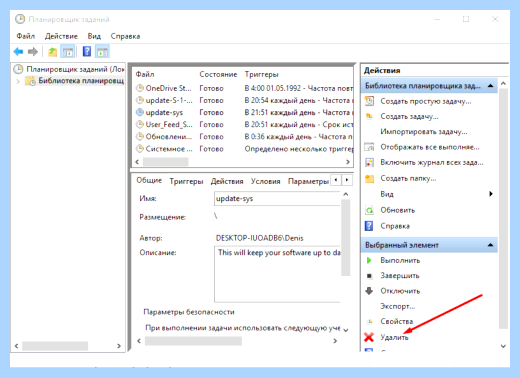
Task: Click Отключить action text
Action: tap(400, 291)
